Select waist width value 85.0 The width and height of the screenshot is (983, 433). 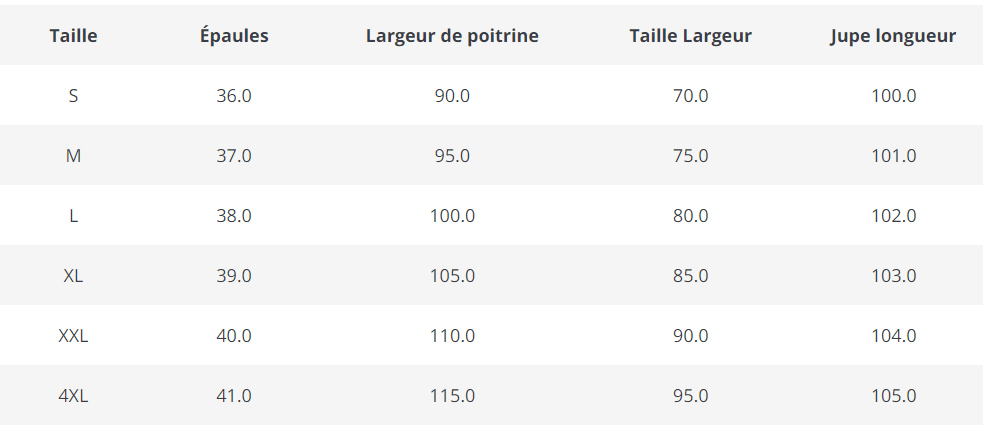[x=690, y=276]
